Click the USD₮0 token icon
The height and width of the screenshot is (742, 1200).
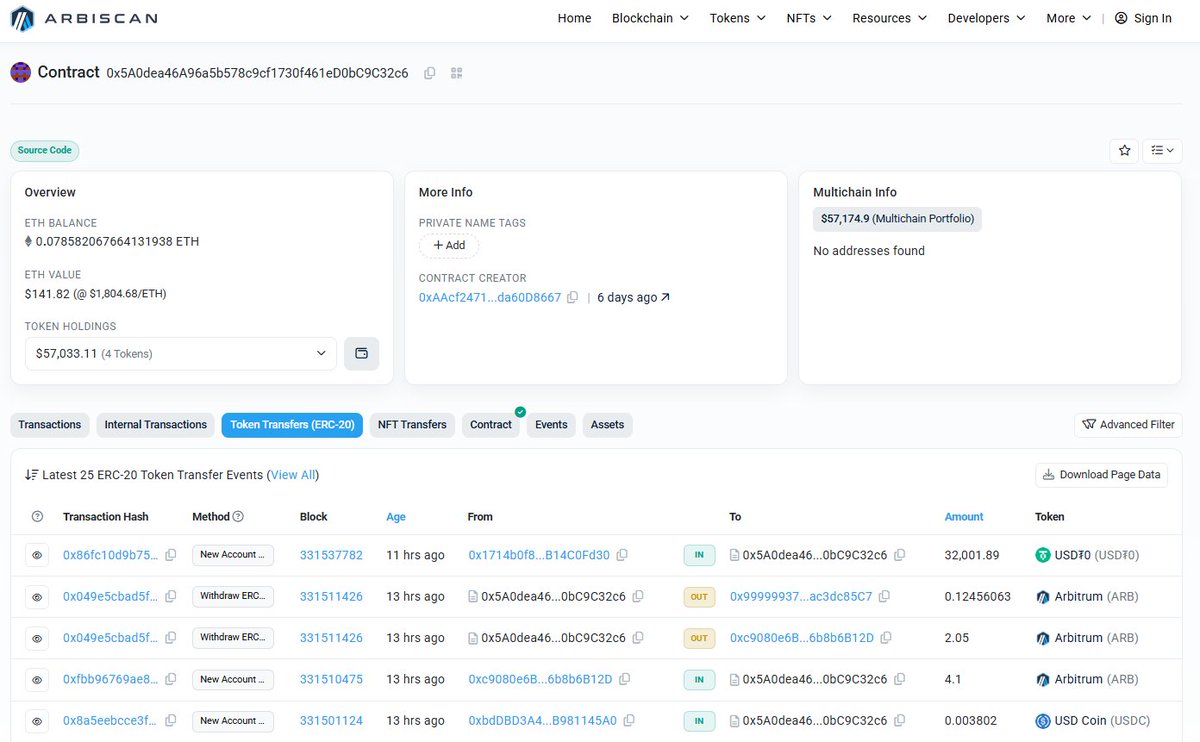click(x=1043, y=555)
